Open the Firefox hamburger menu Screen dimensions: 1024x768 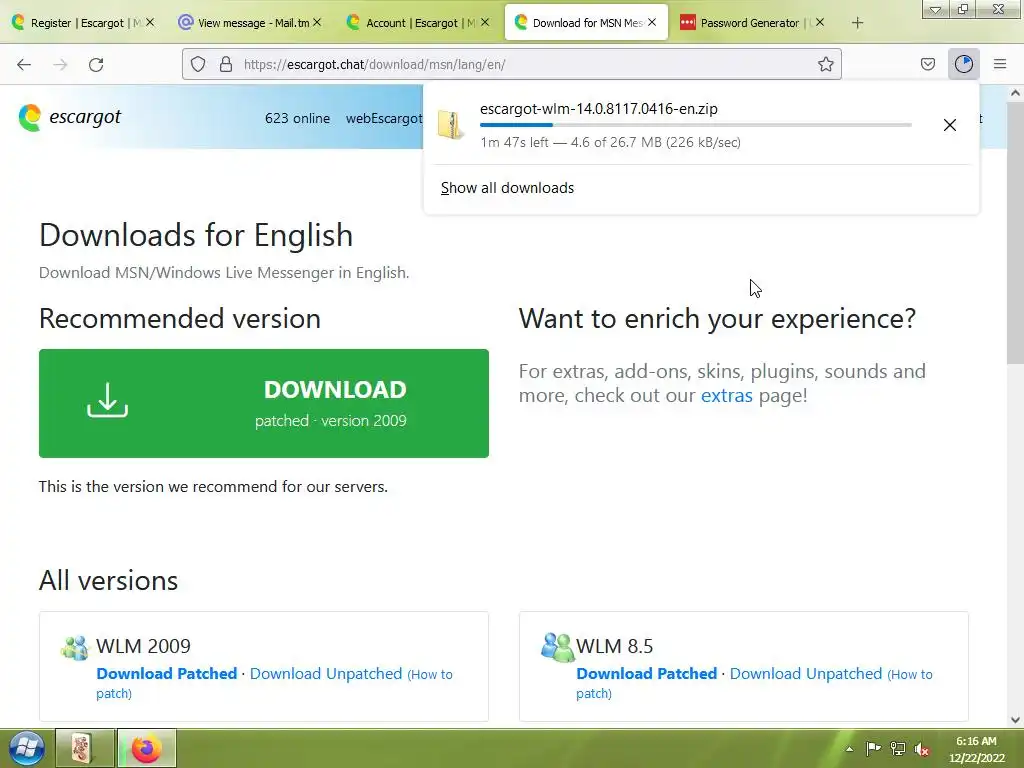click(1000, 64)
